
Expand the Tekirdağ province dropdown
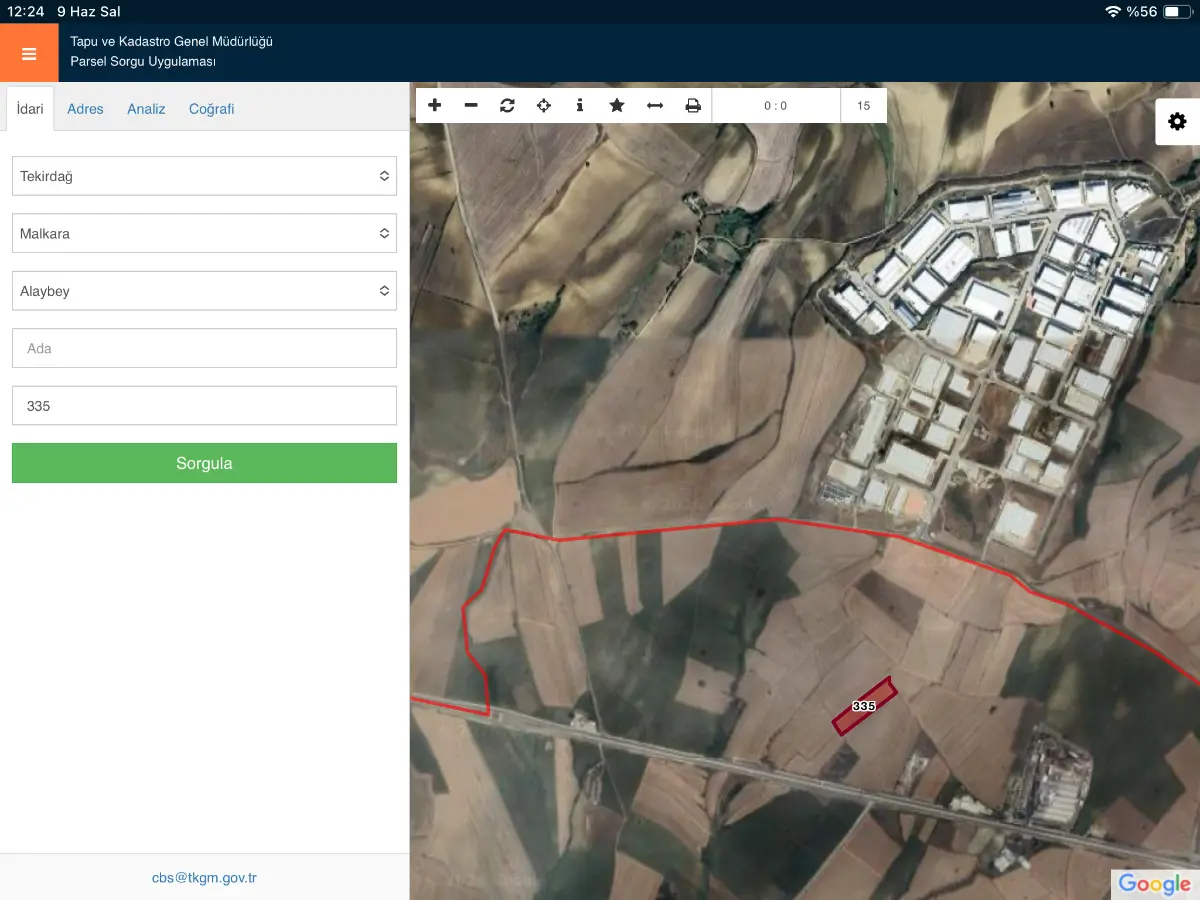click(204, 176)
